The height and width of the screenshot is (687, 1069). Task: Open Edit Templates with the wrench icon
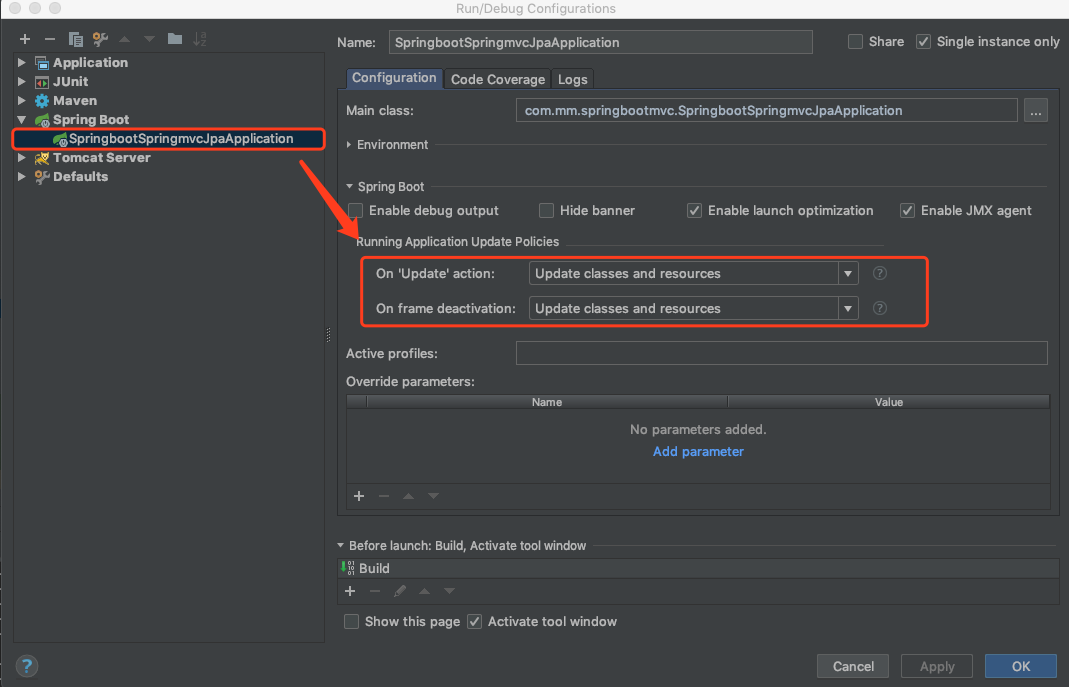99,39
